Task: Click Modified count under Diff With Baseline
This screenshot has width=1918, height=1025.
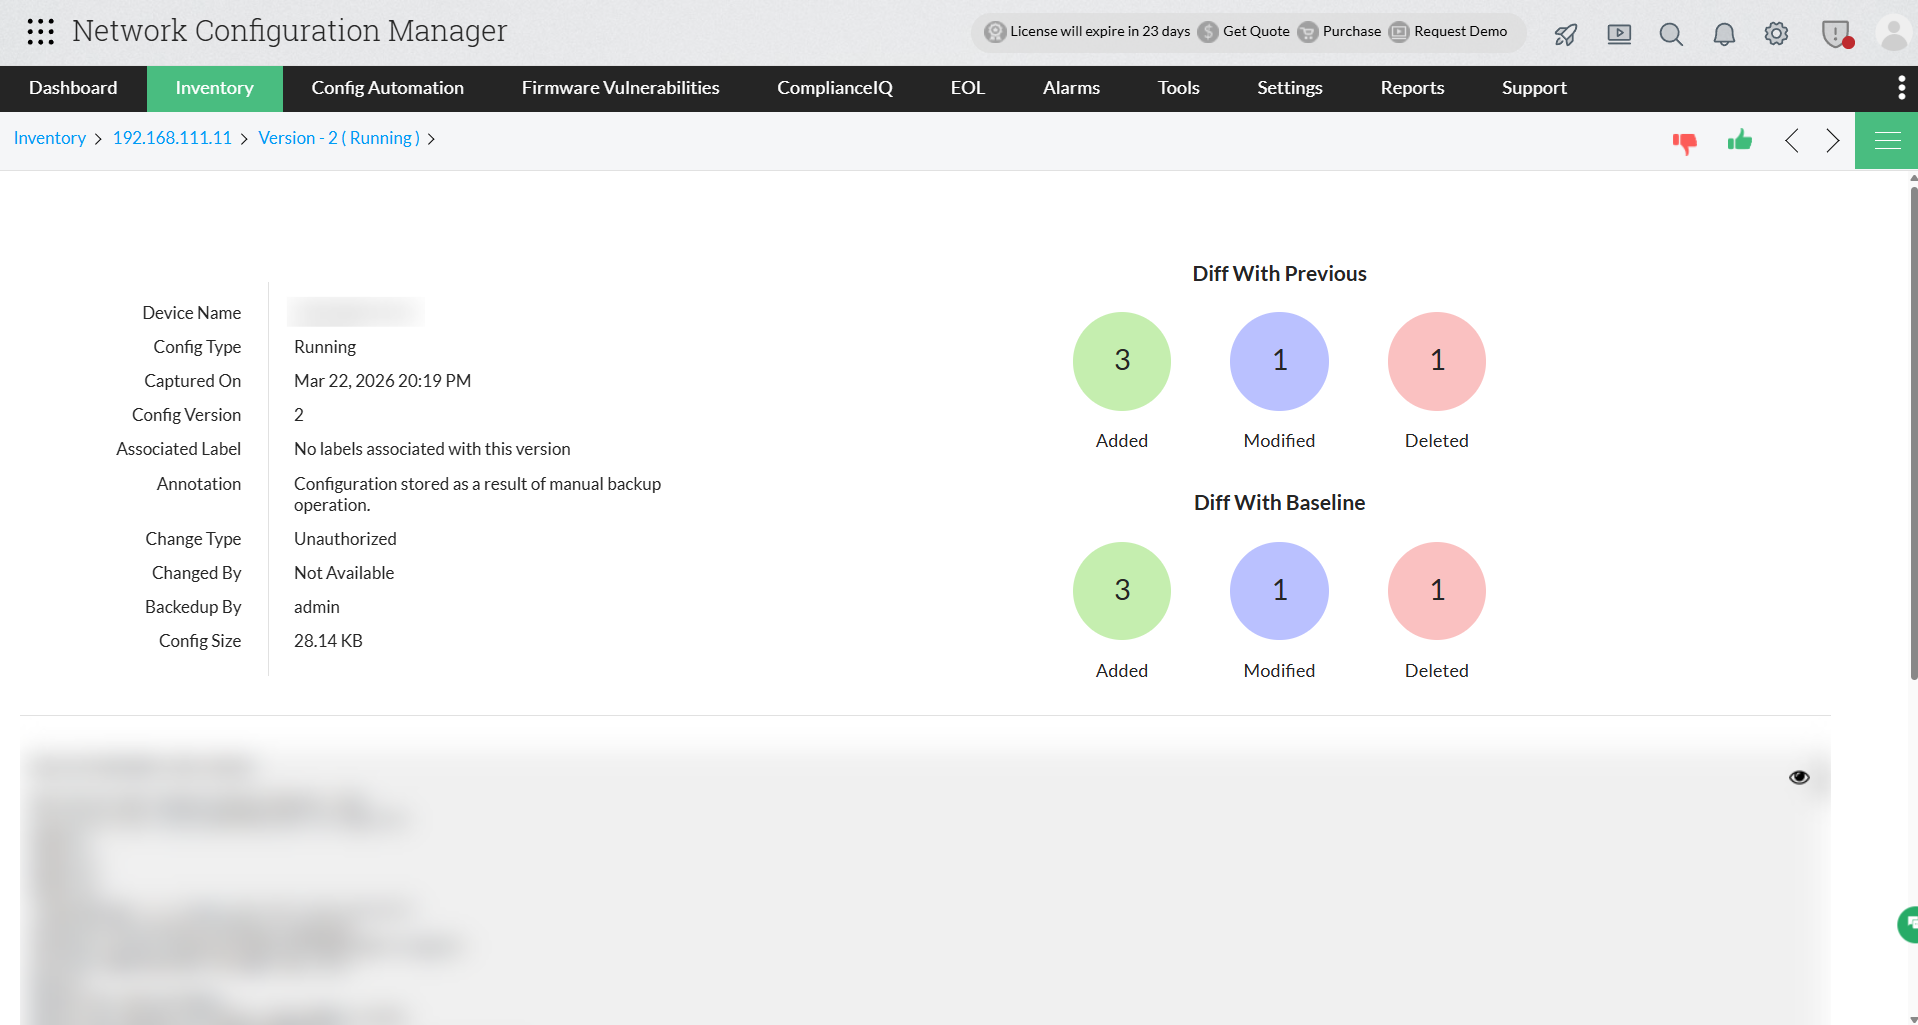Action: pos(1280,591)
